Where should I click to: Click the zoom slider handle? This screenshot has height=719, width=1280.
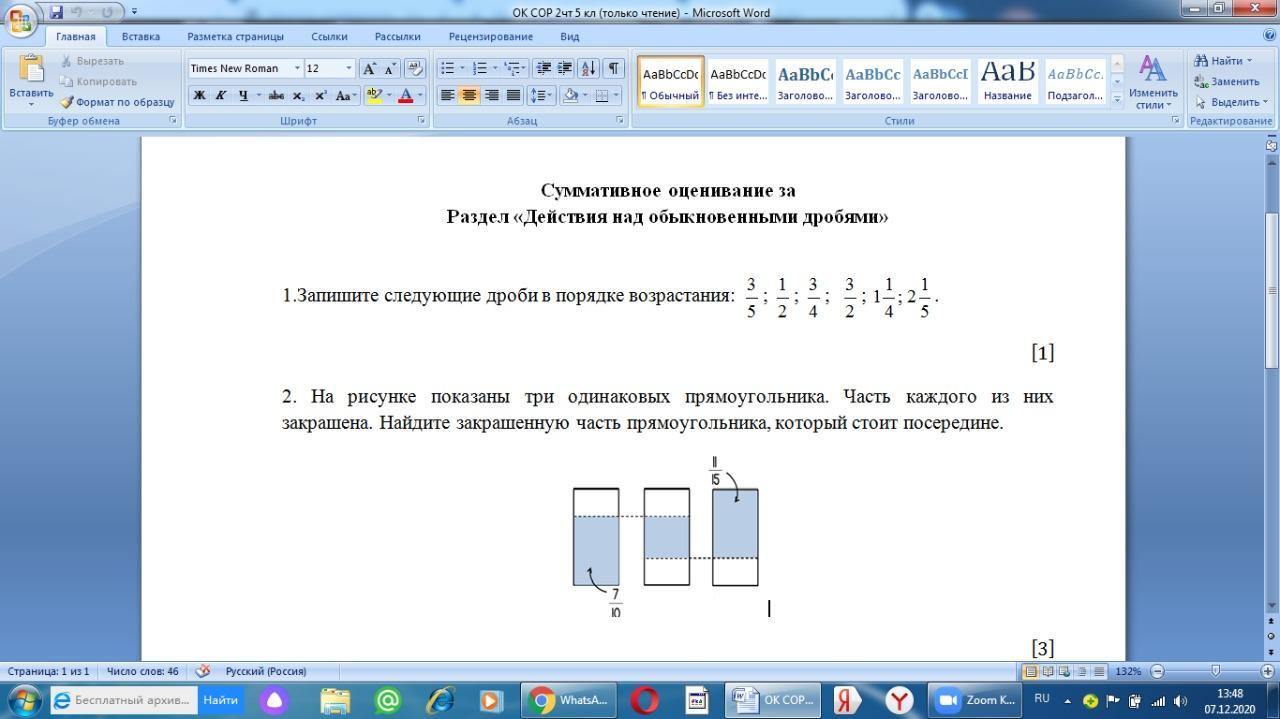coord(1216,671)
